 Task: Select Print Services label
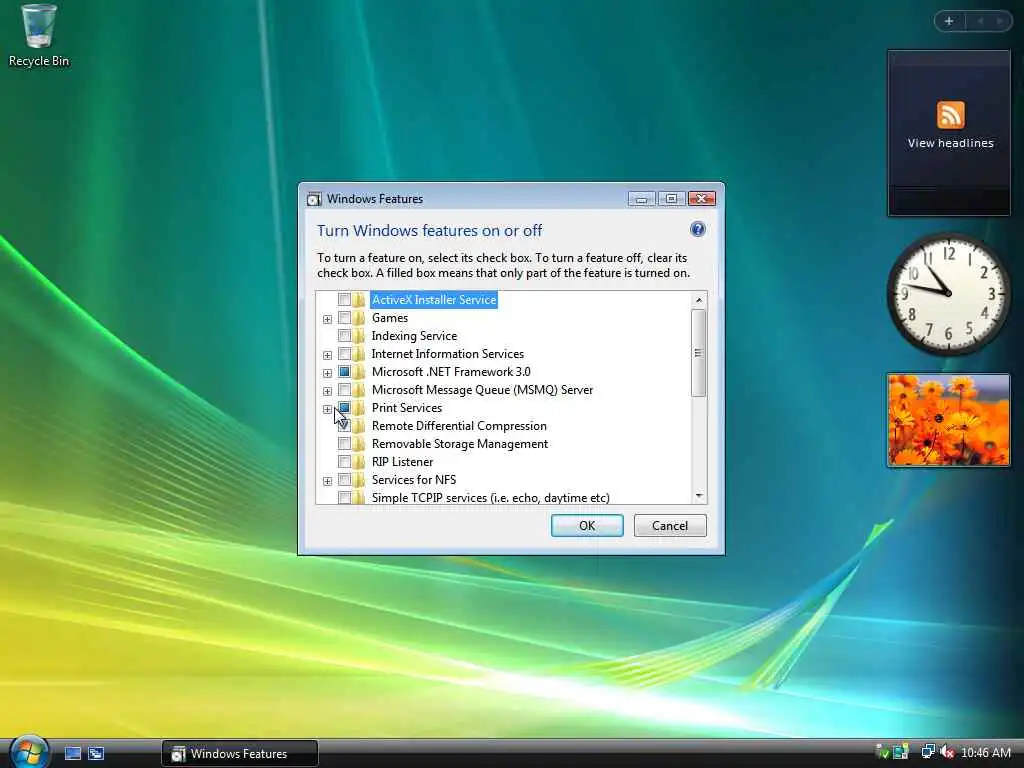(x=406, y=408)
